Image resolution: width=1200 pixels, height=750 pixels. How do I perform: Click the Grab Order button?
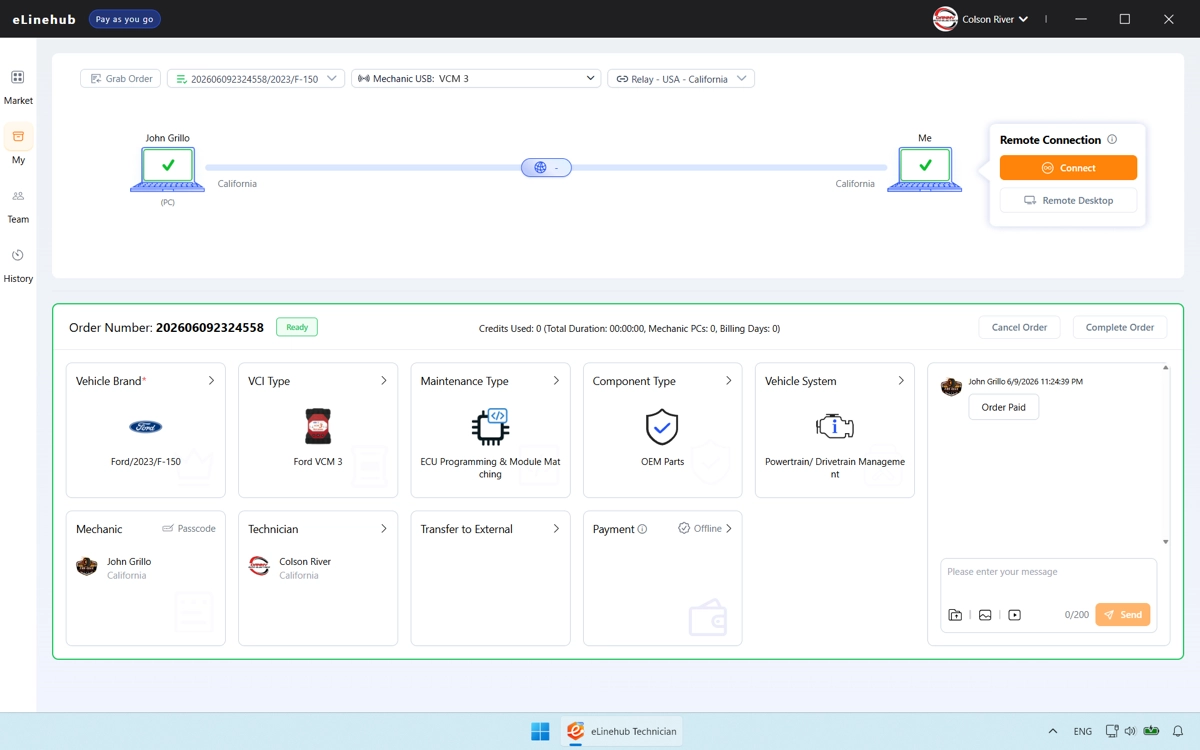pyautogui.click(x=121, y=79)
